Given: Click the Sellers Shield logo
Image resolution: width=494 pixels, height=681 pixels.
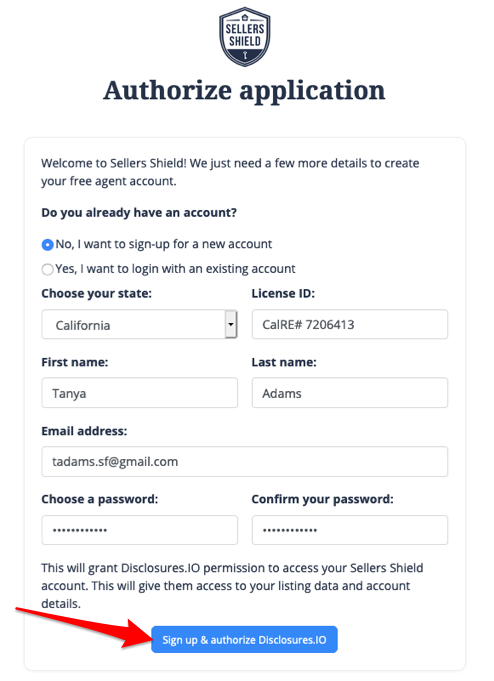Looking at the screenshot, I should click(x=245, y=37).
